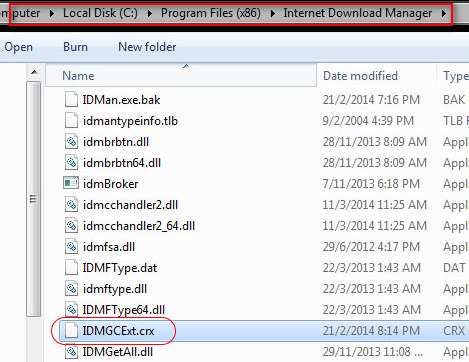
Task: Select the file named idmftype.dll
Action: click(115, 289)
